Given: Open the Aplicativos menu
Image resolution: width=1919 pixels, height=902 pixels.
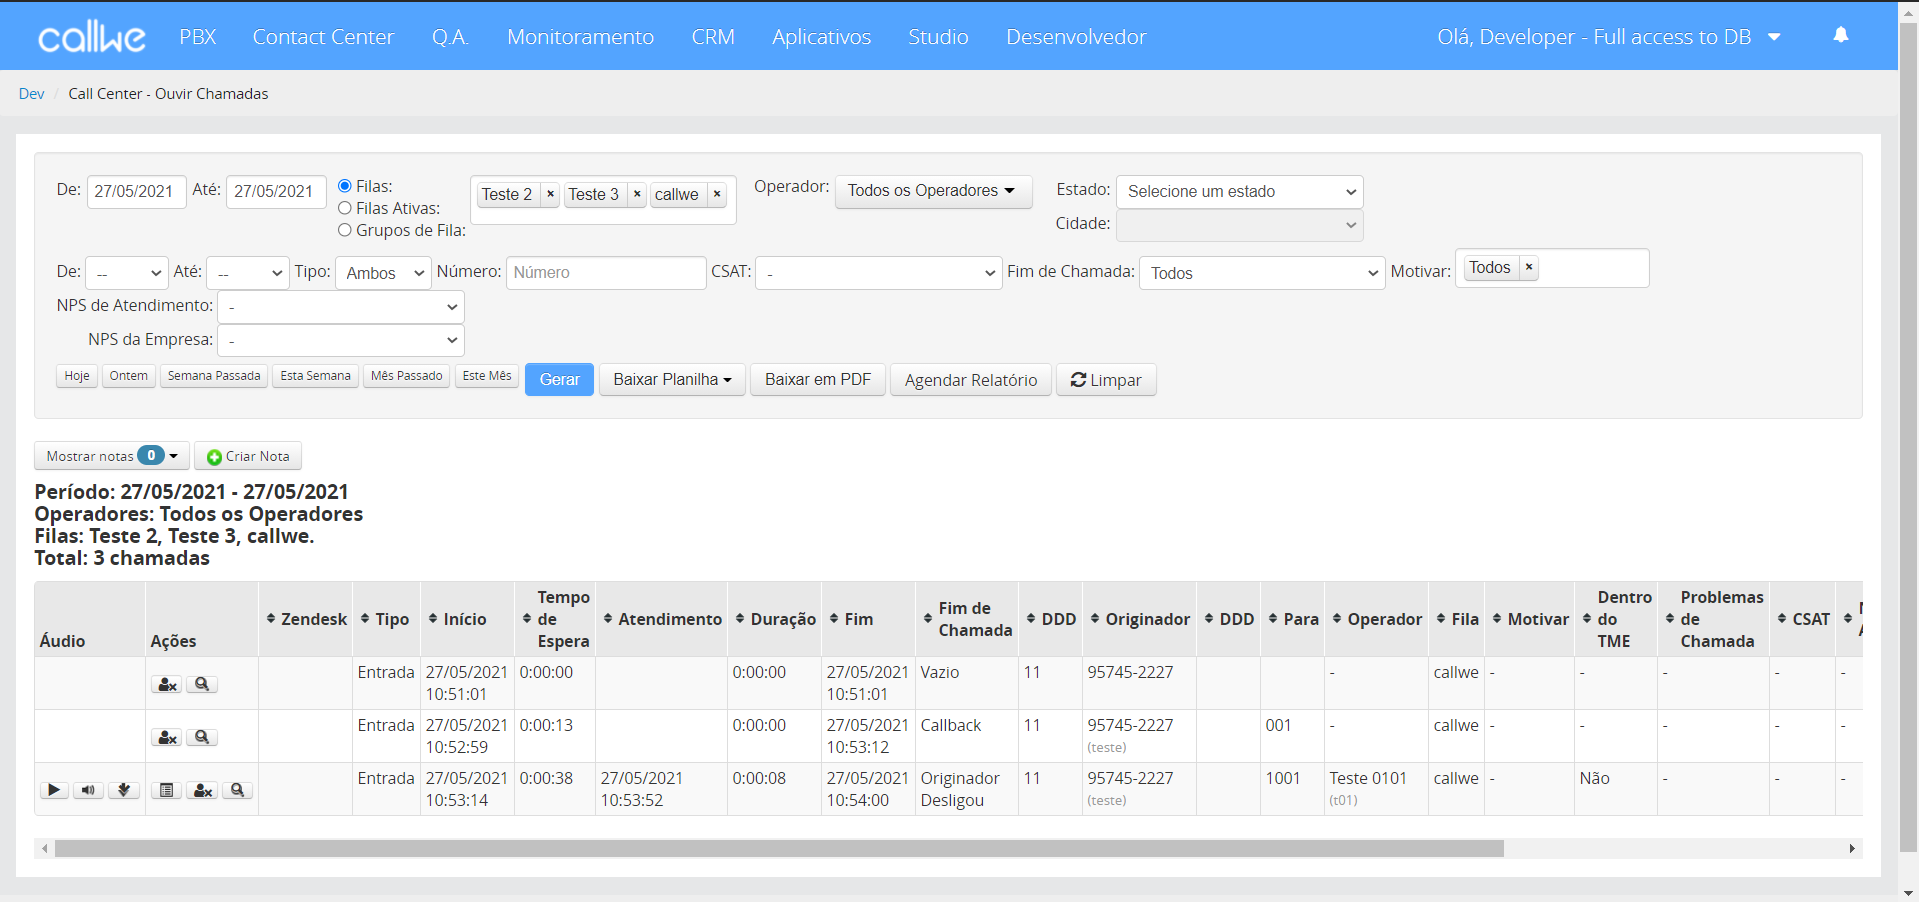Looking at the screenshot, I should 821,37.
